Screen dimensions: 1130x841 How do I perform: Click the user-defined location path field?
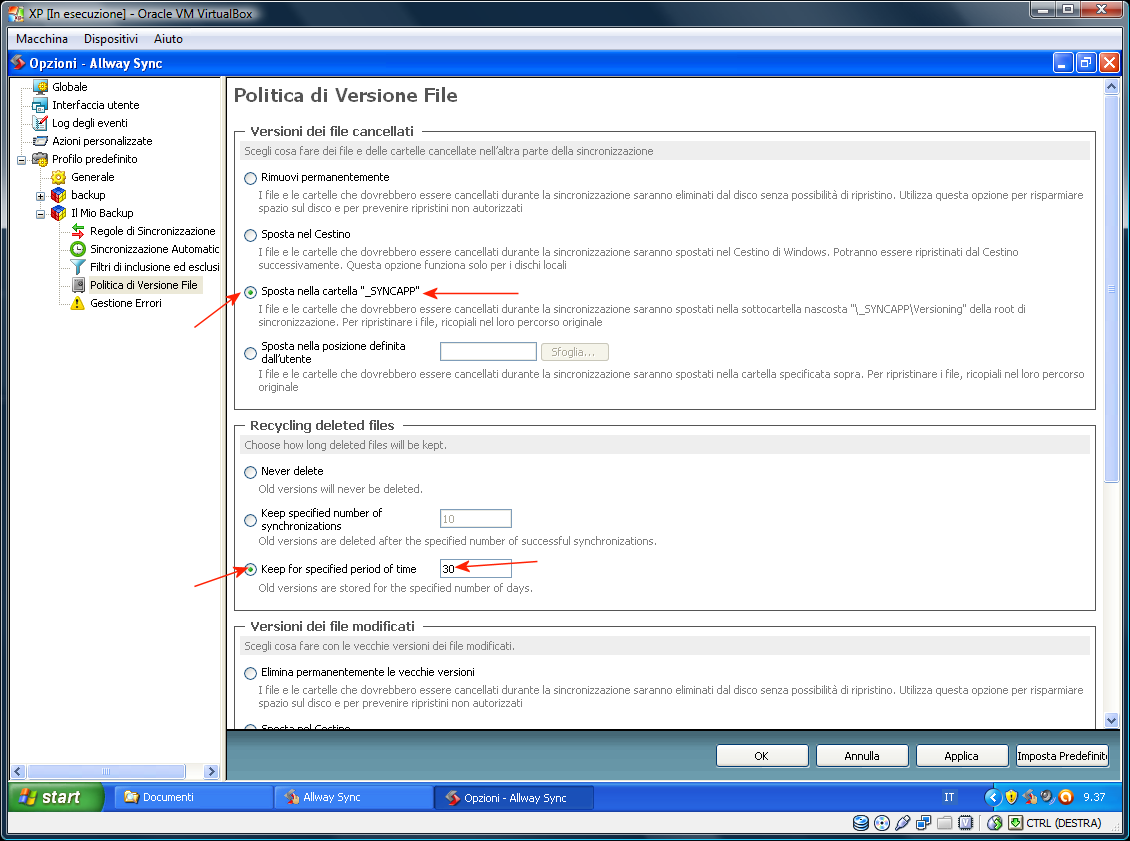pos(488,352)
